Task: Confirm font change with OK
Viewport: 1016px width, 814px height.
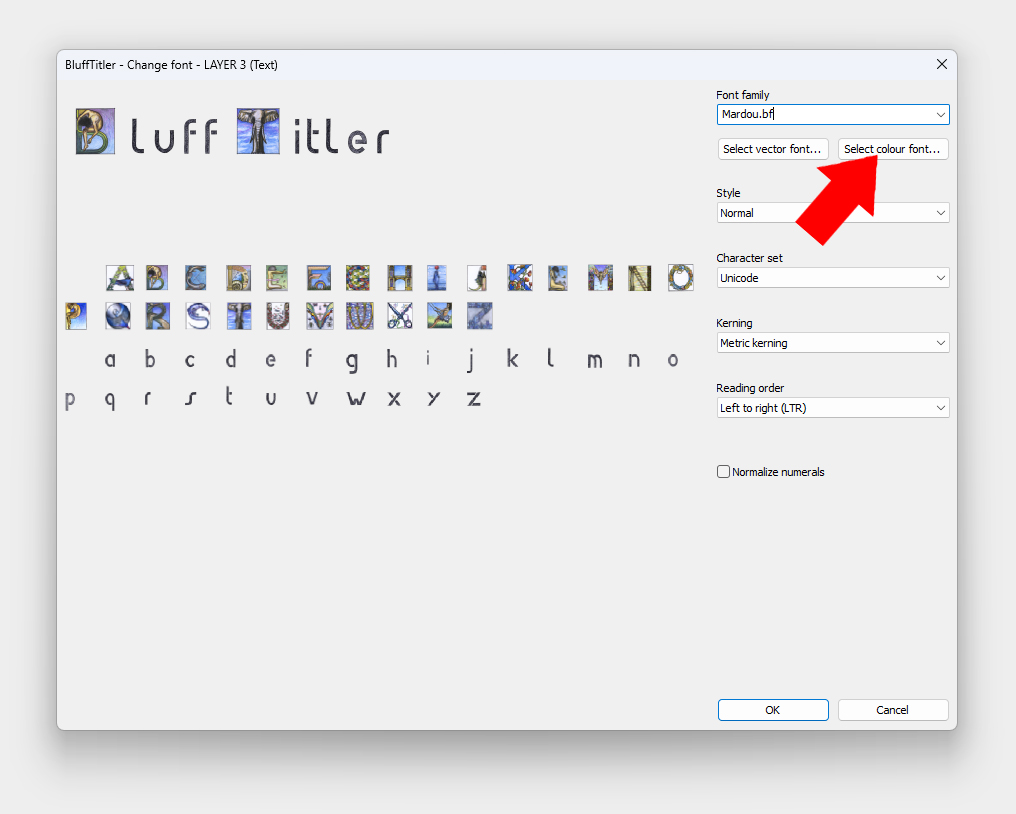Action: (x=772, y=710)
